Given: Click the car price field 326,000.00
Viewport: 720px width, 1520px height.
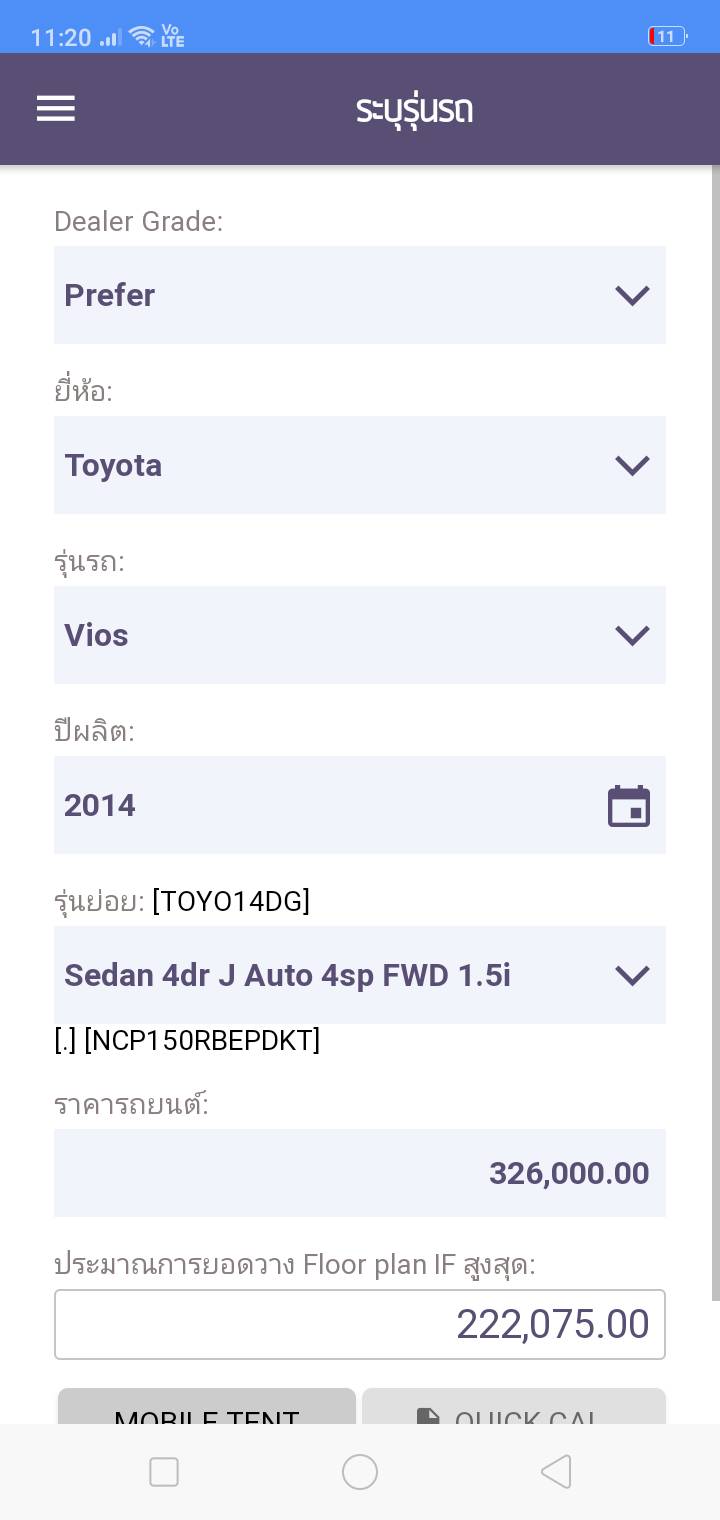Looking at the screenshot, I should [360, 1173].
